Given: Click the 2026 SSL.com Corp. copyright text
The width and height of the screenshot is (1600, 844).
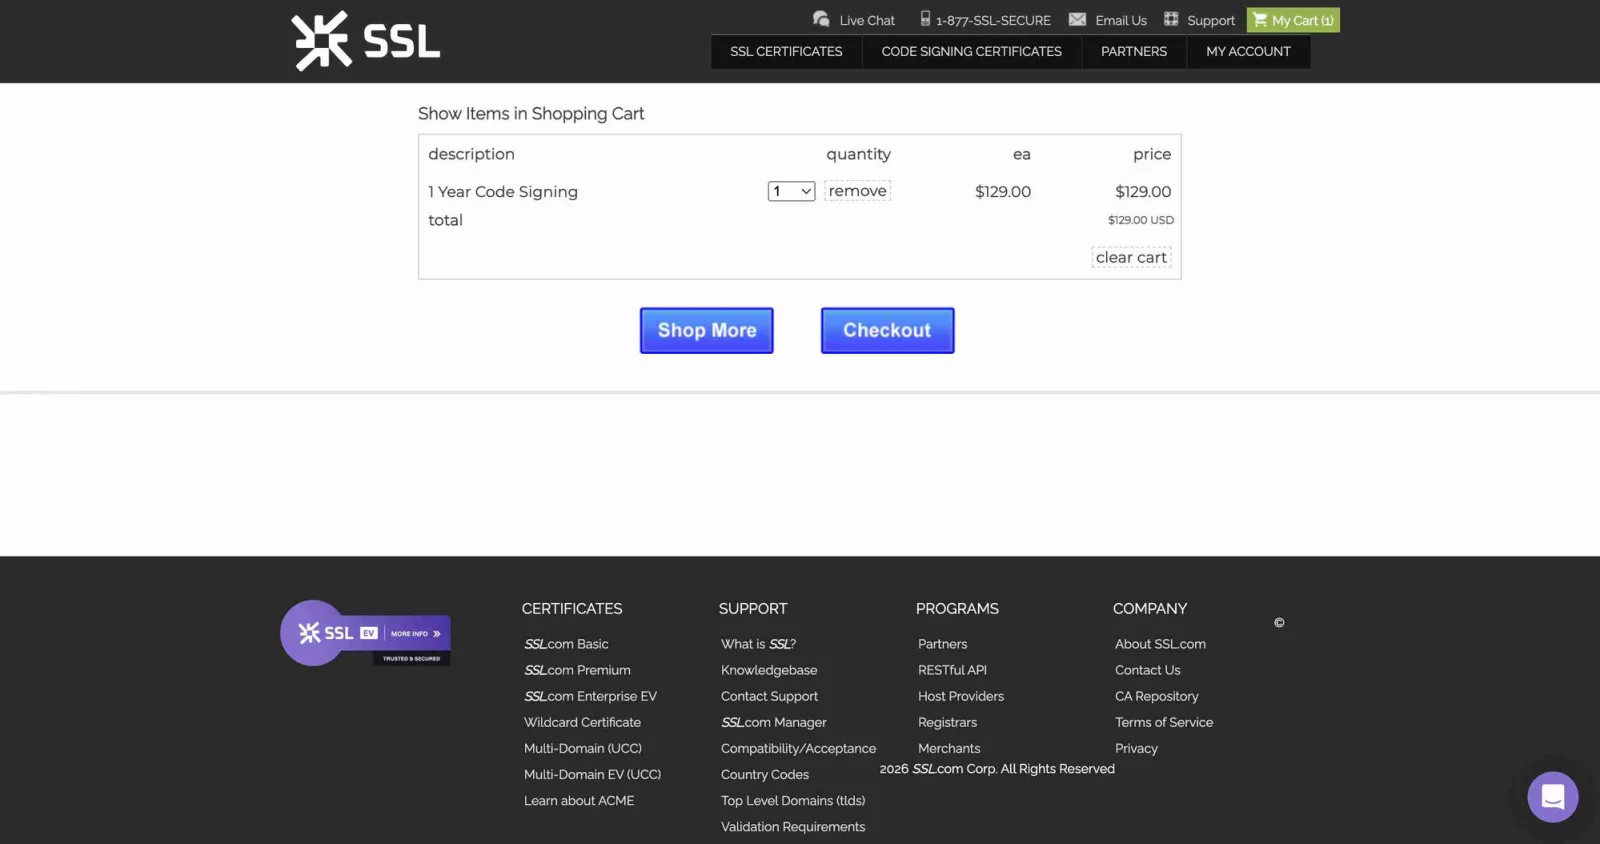Looking at the screenshot, I should (997, 769).
